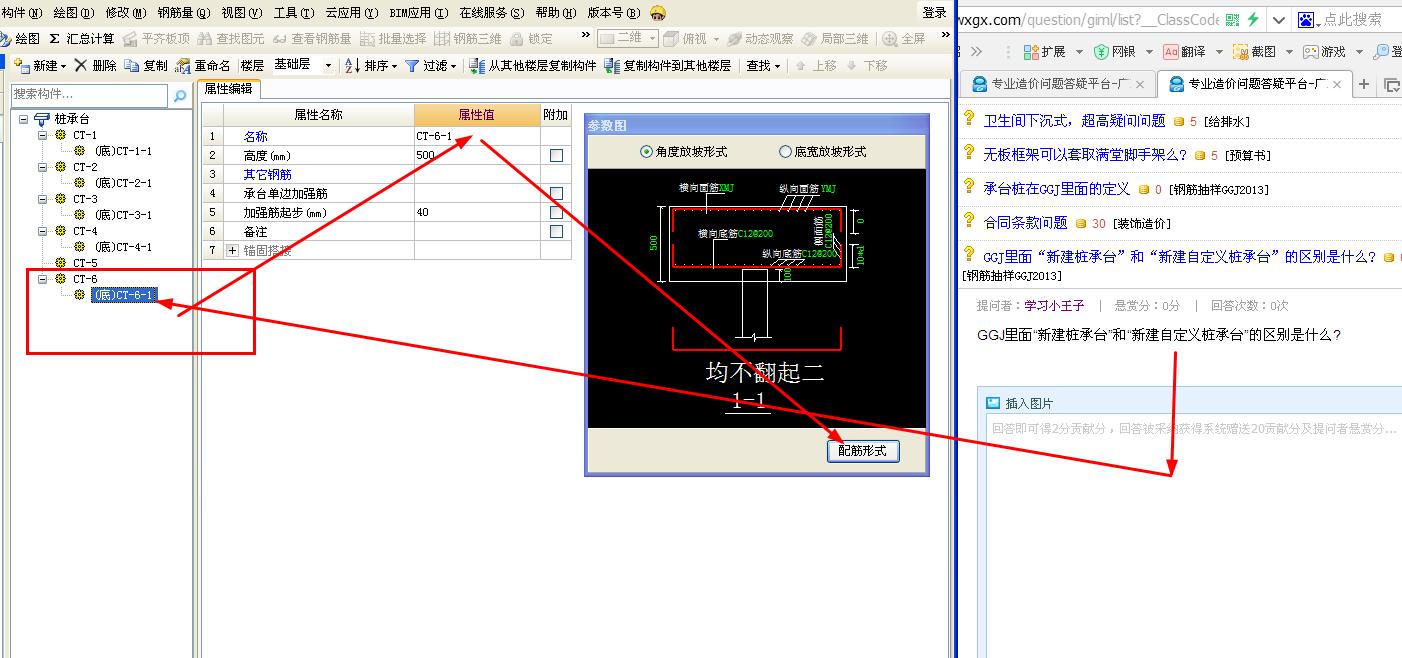Viewport: 1402px width, 658px height.
Task: Click 从其他楼层复制构件 icon
Action: pyautogui.click(x=477, y=65)
